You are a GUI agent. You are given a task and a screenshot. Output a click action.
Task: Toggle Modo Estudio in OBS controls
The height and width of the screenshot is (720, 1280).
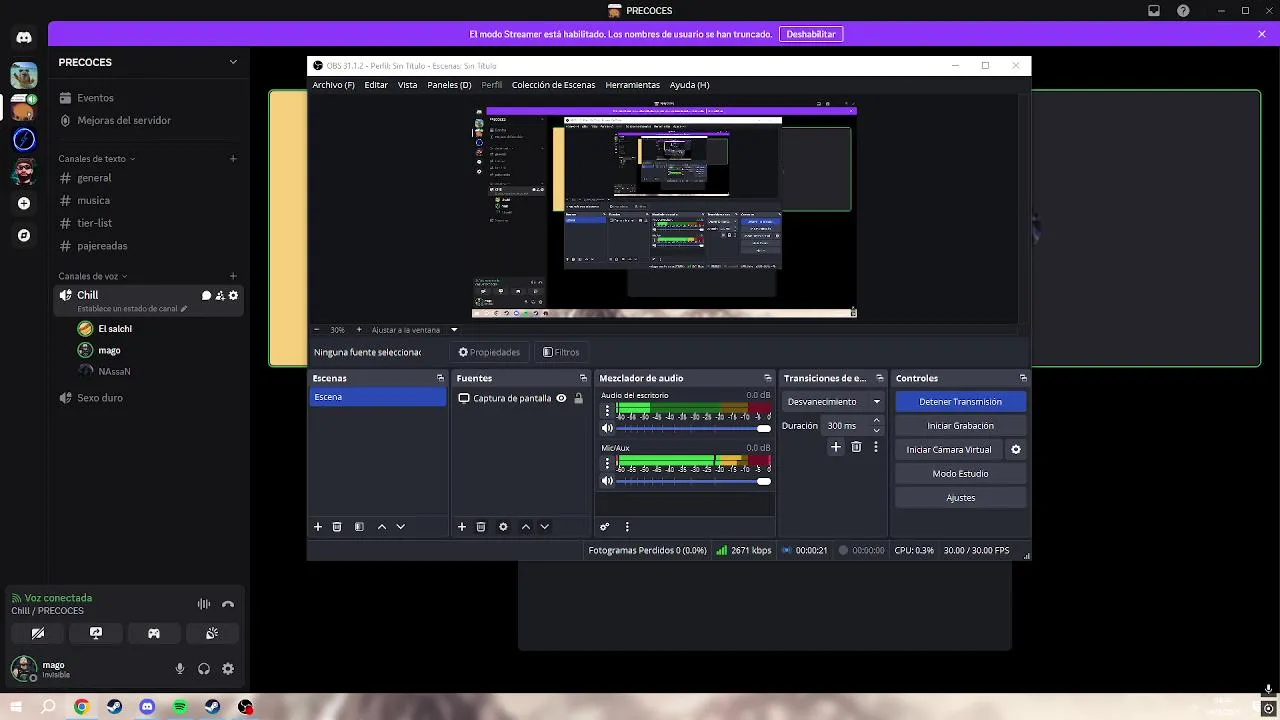click(x=960, y=474)
